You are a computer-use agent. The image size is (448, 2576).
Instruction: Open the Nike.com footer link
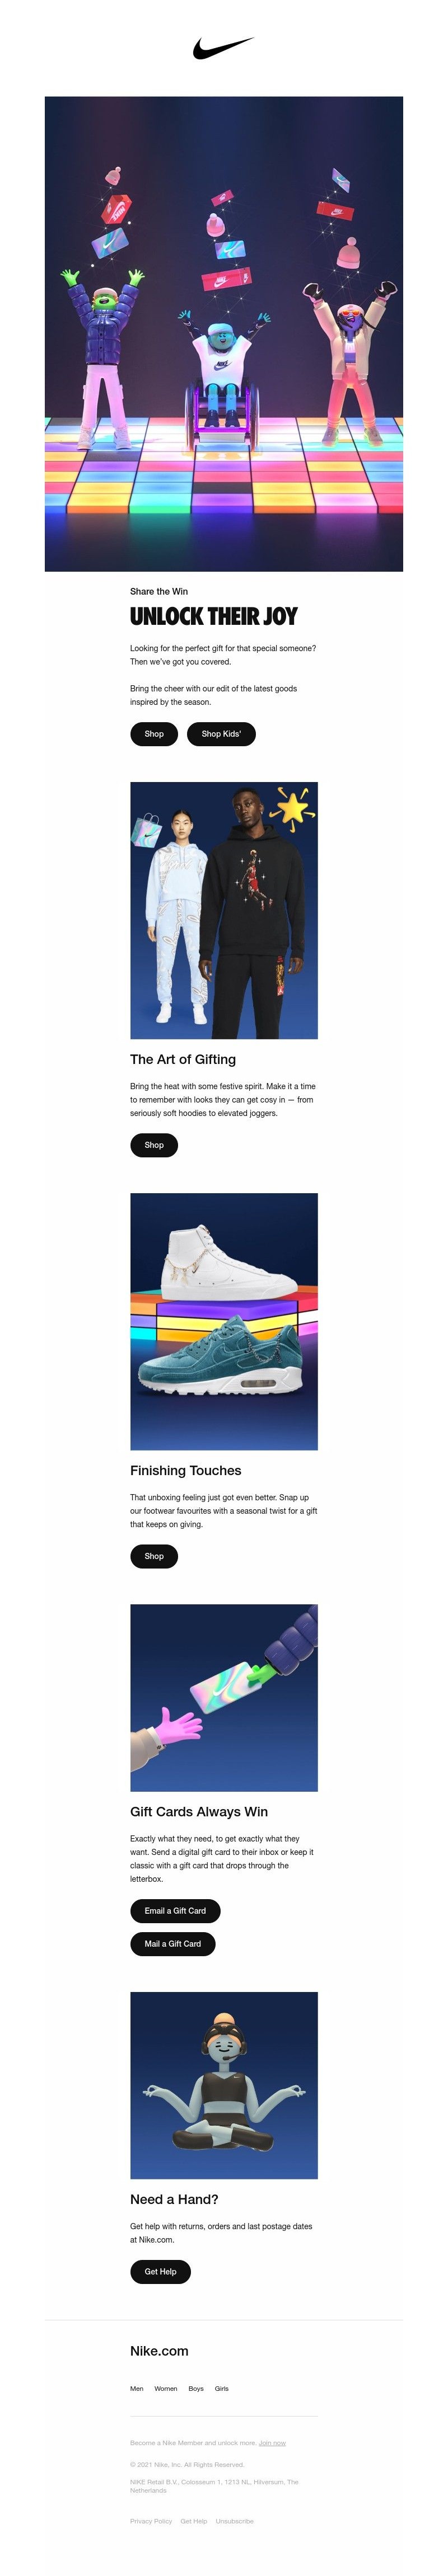click(x=159, y=2351)
